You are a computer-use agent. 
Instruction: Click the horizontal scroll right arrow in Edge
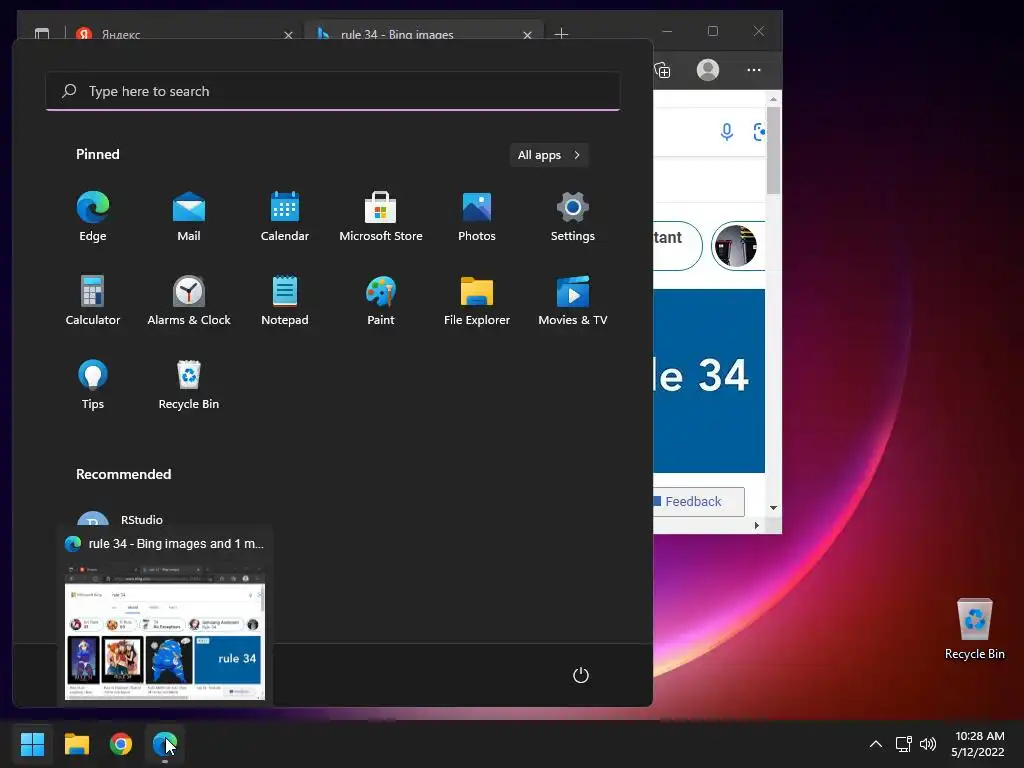(x=757, y=525)
